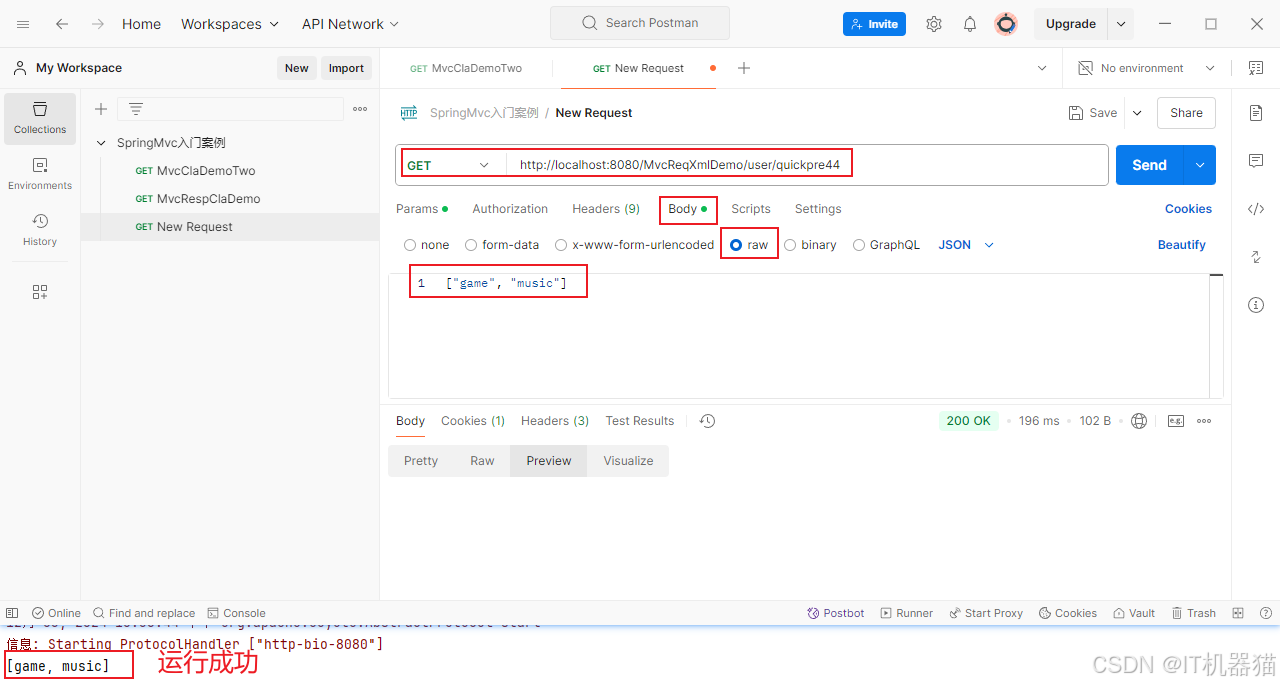
Task: Click the Search Postman field
Action: (x=640, y=23)
